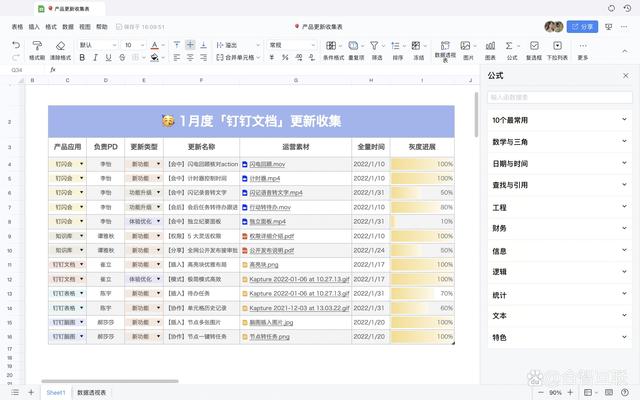Click the currency ¥ format icon

[271, 58]
